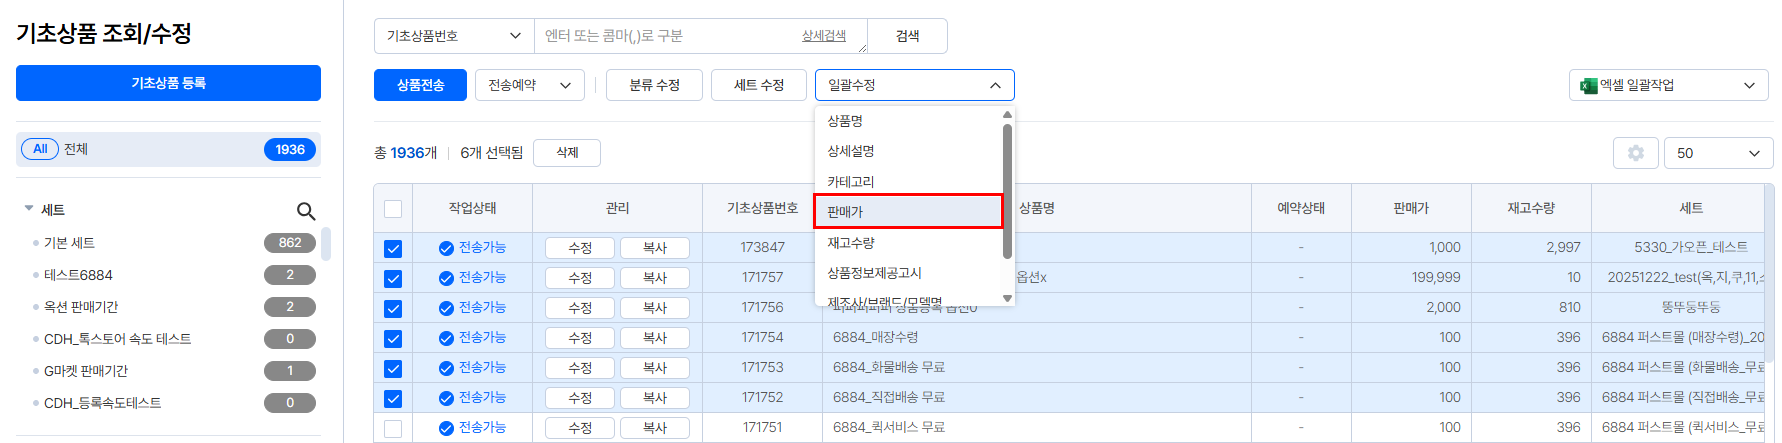Open the 상세검색 link in search box
Viewport: 1782px width, 443px height.
(823, 36)
